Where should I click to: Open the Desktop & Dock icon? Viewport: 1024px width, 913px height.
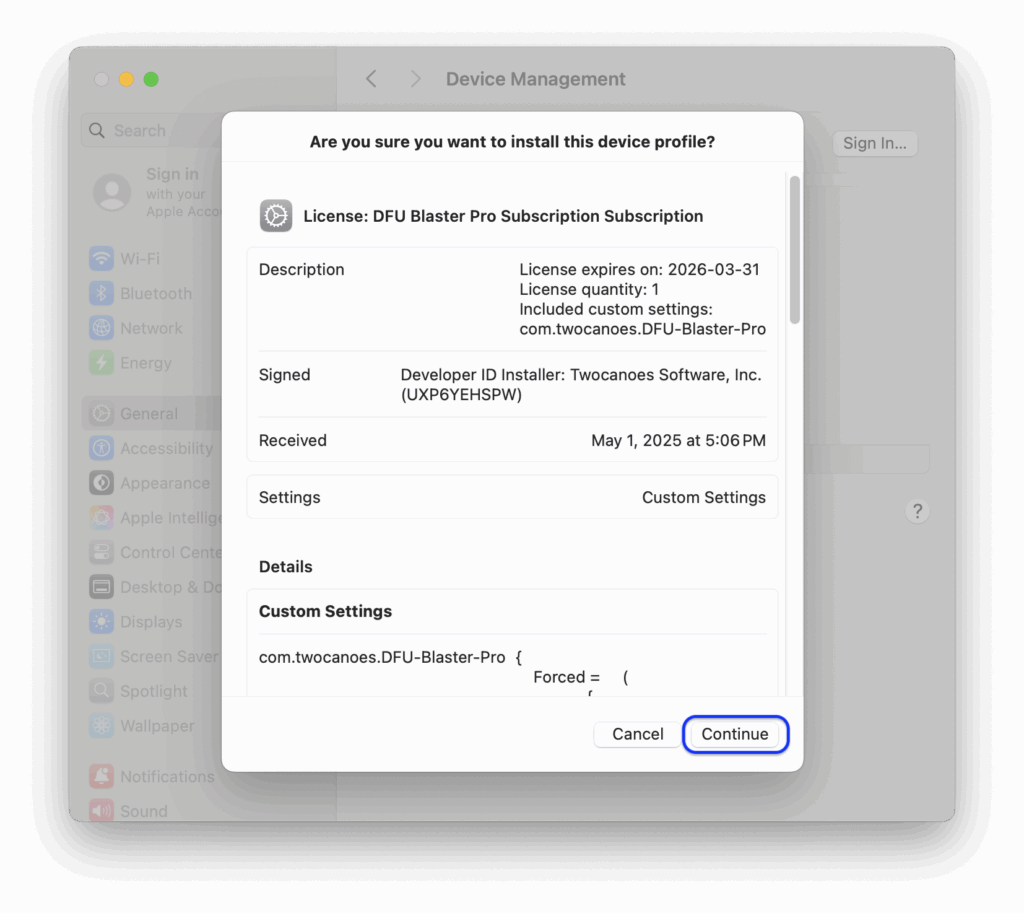[101, 586]
